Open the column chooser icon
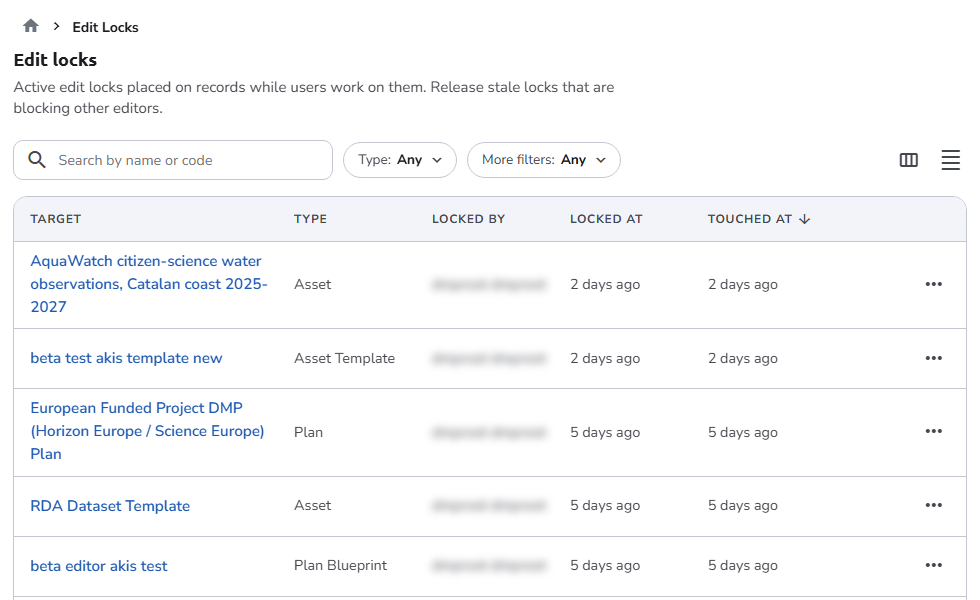Viewport: 980px width, 600px height. point(908,160)
